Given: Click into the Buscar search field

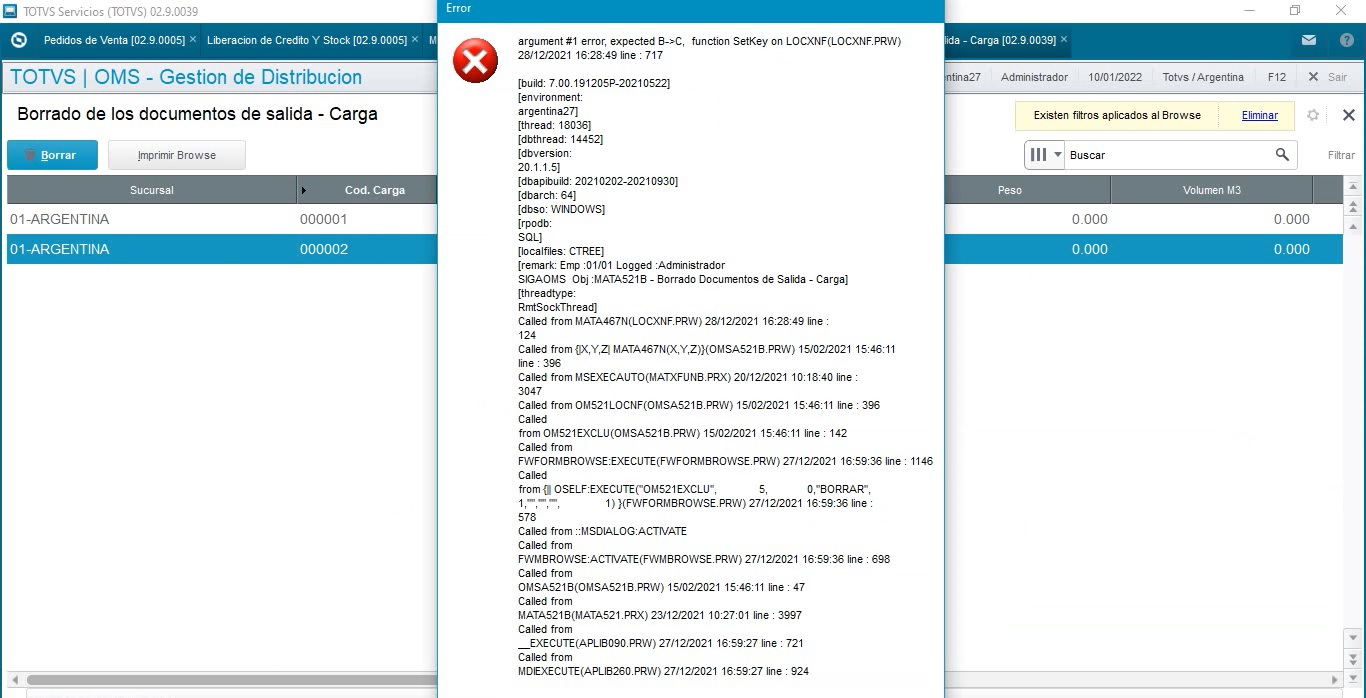Looking at the screenshot, I should coord(1167,155).
